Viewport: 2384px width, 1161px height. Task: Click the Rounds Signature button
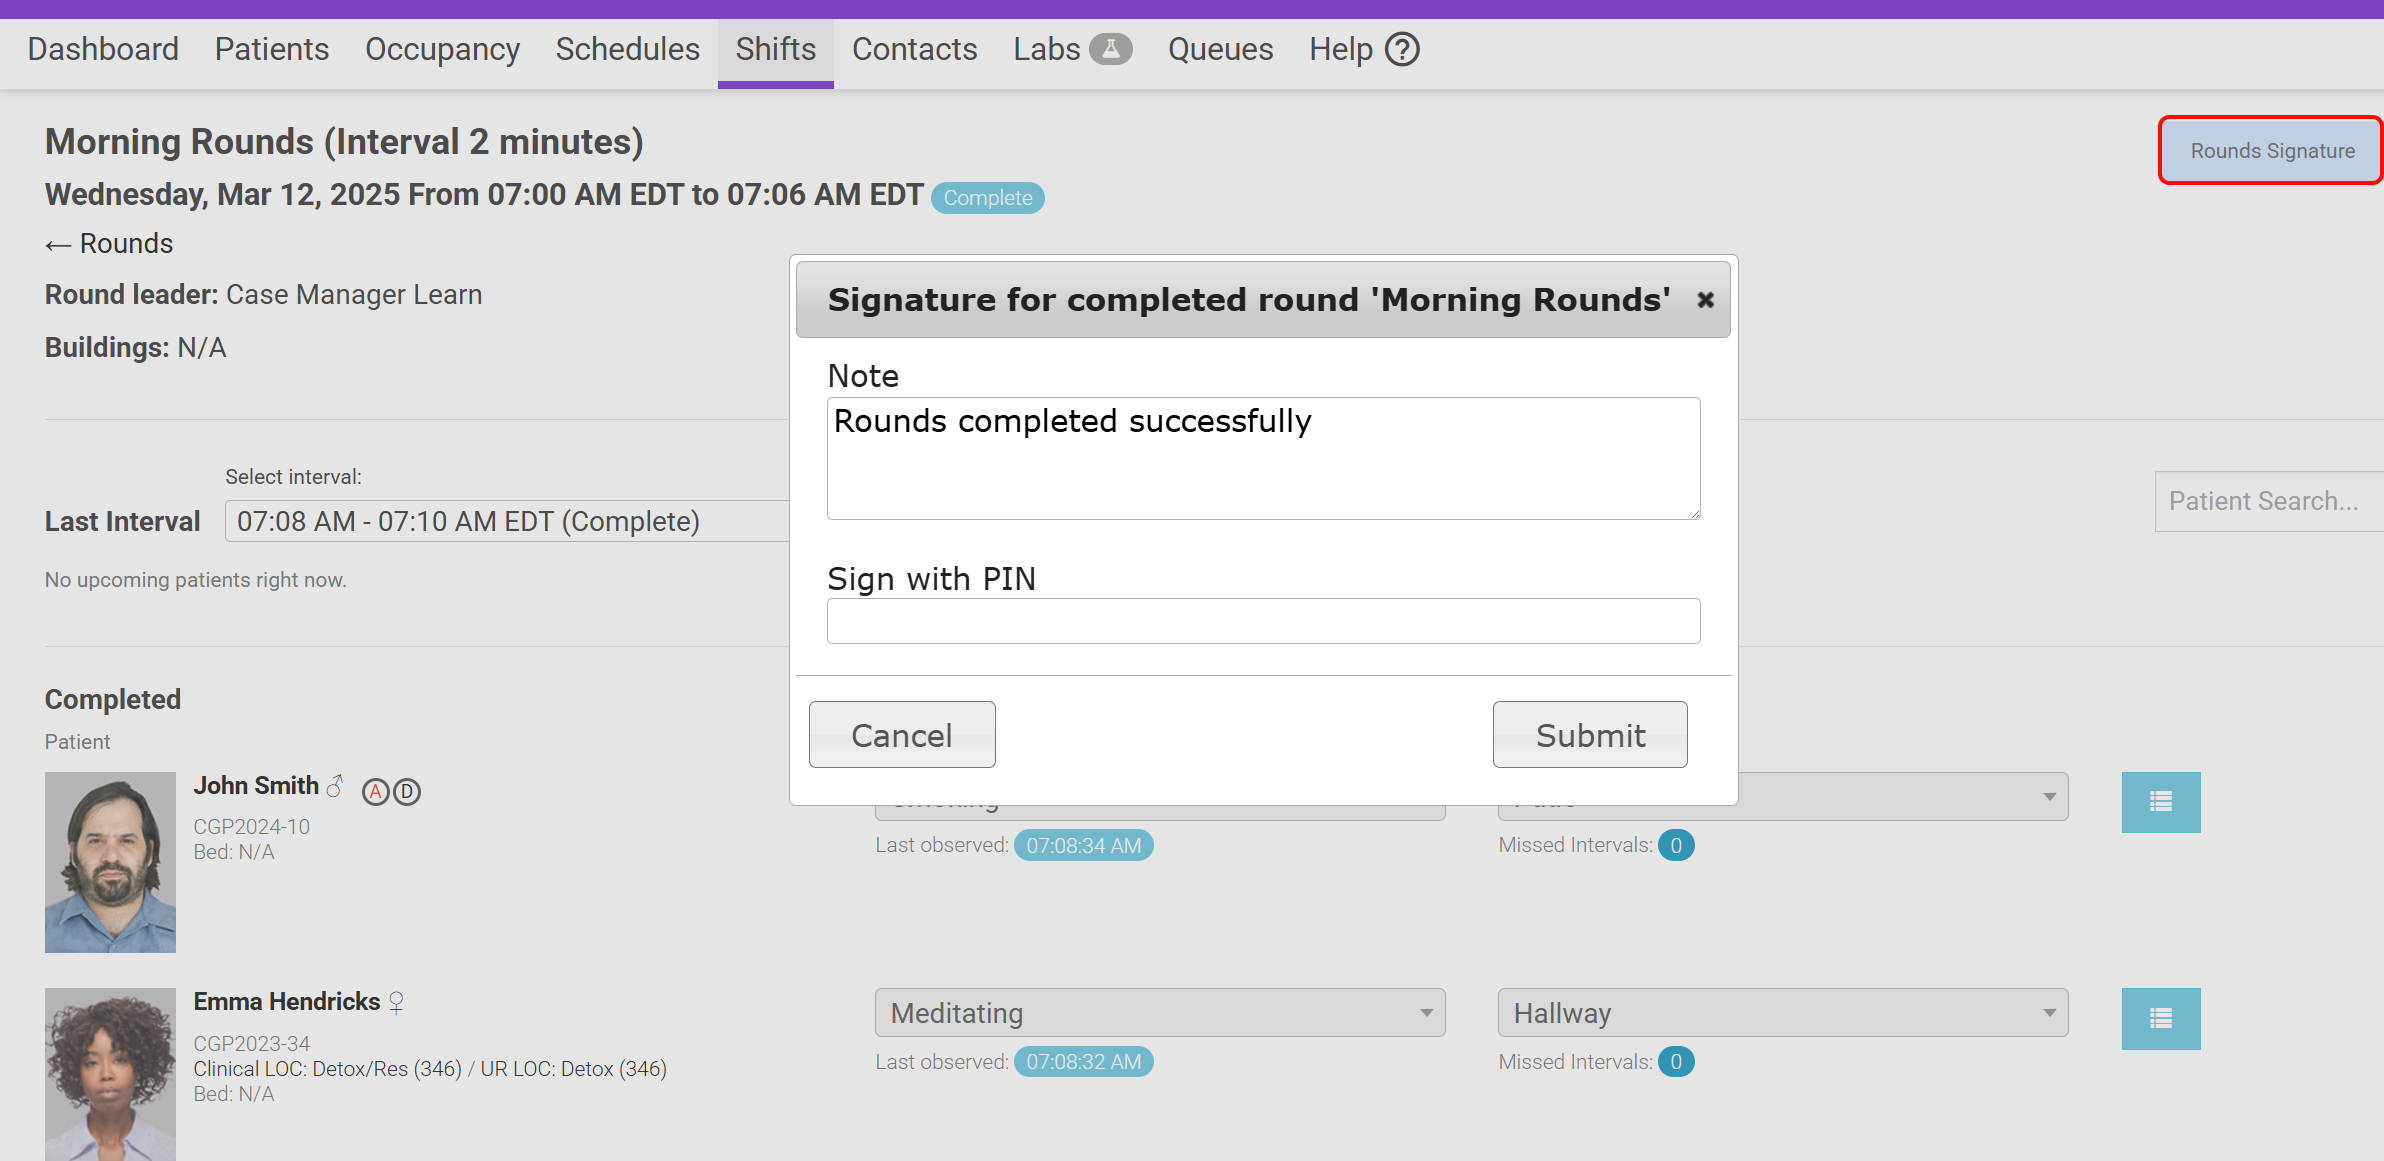(2271, 151)
